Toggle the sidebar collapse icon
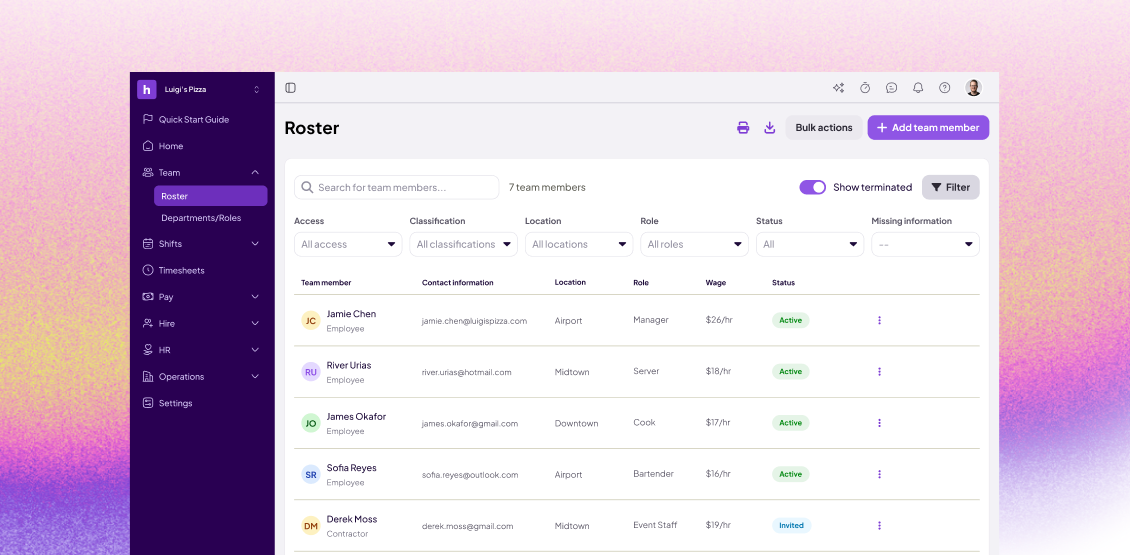 290,88
